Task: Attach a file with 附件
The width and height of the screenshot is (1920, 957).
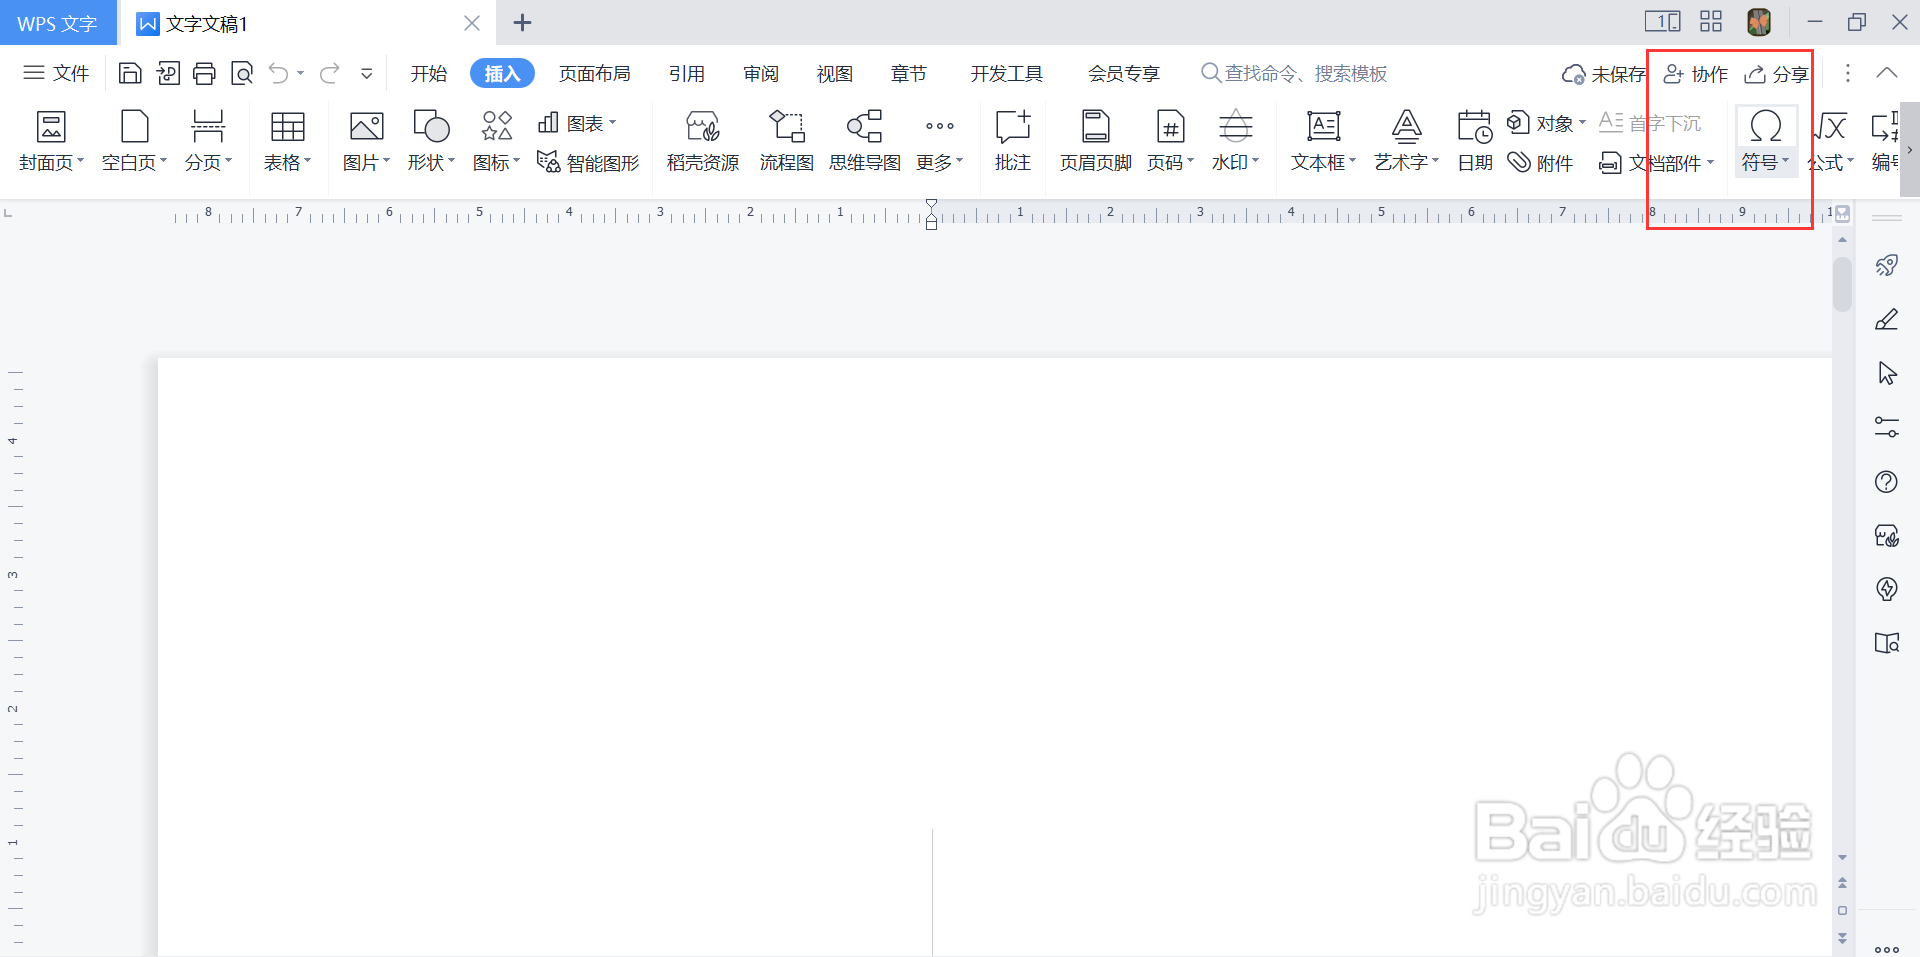Action: tap(1541, 162)
